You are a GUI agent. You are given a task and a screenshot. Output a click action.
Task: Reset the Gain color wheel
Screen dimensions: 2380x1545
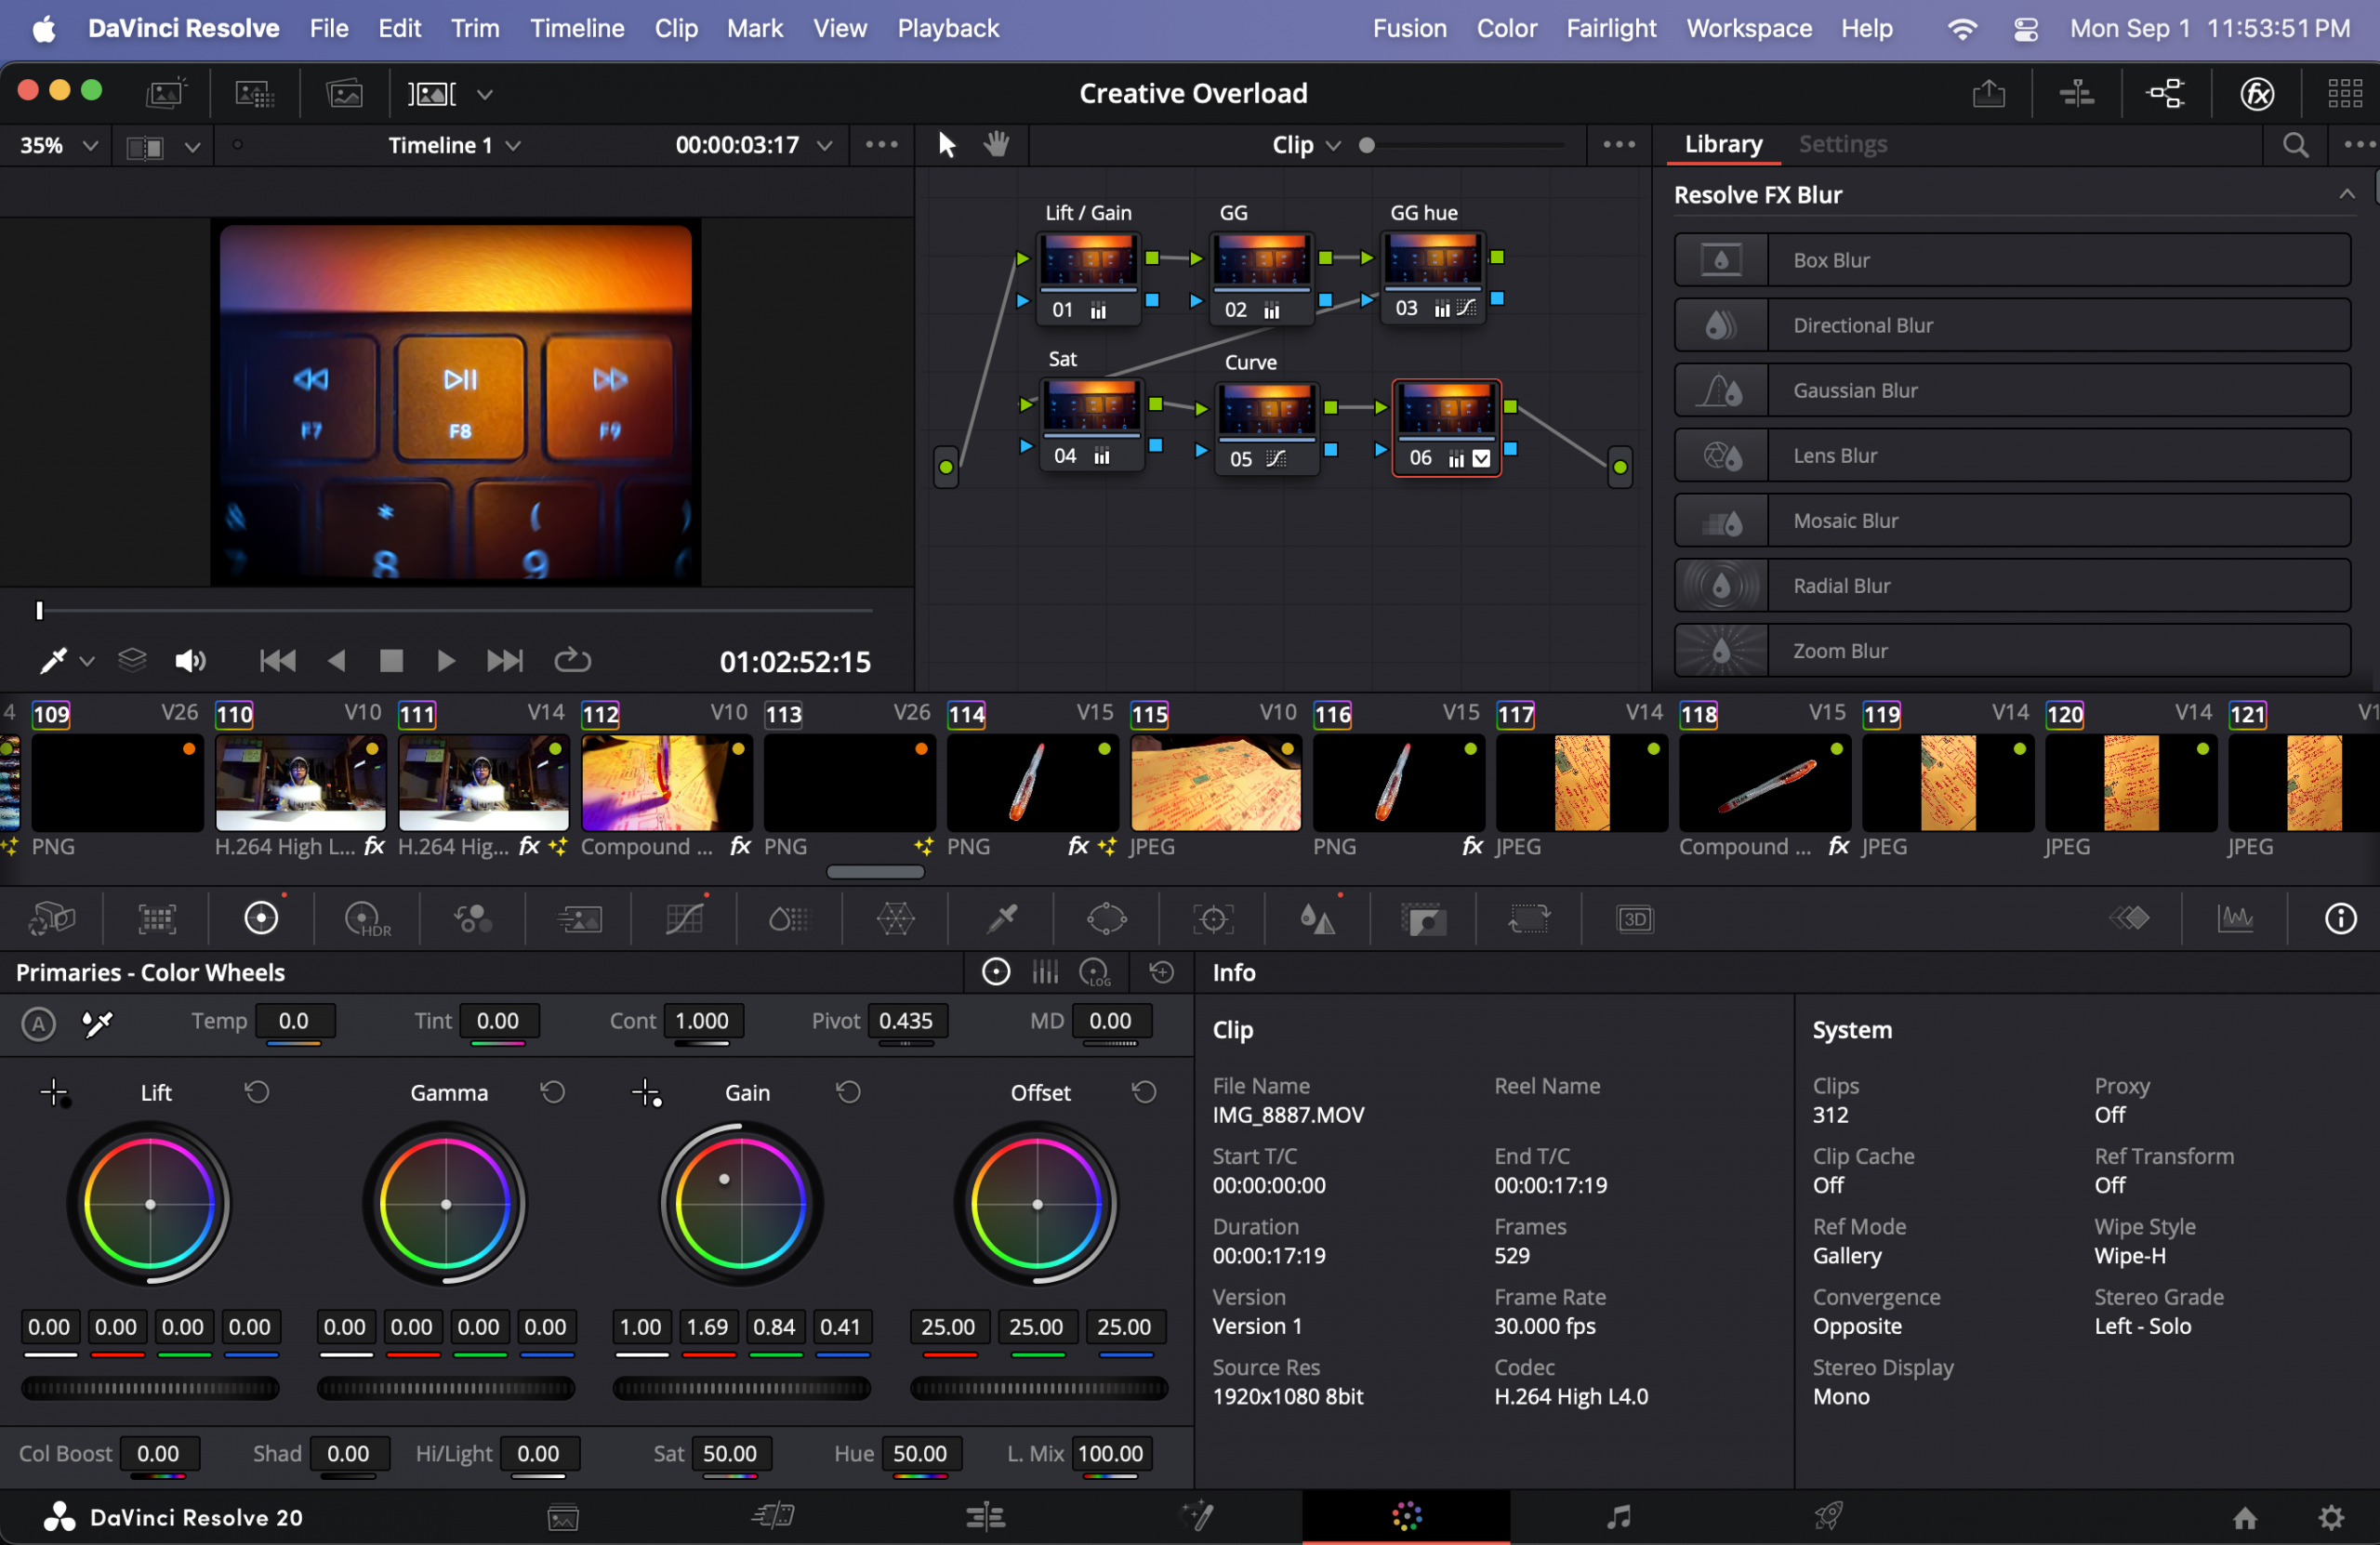click(x=848, y=1092)
